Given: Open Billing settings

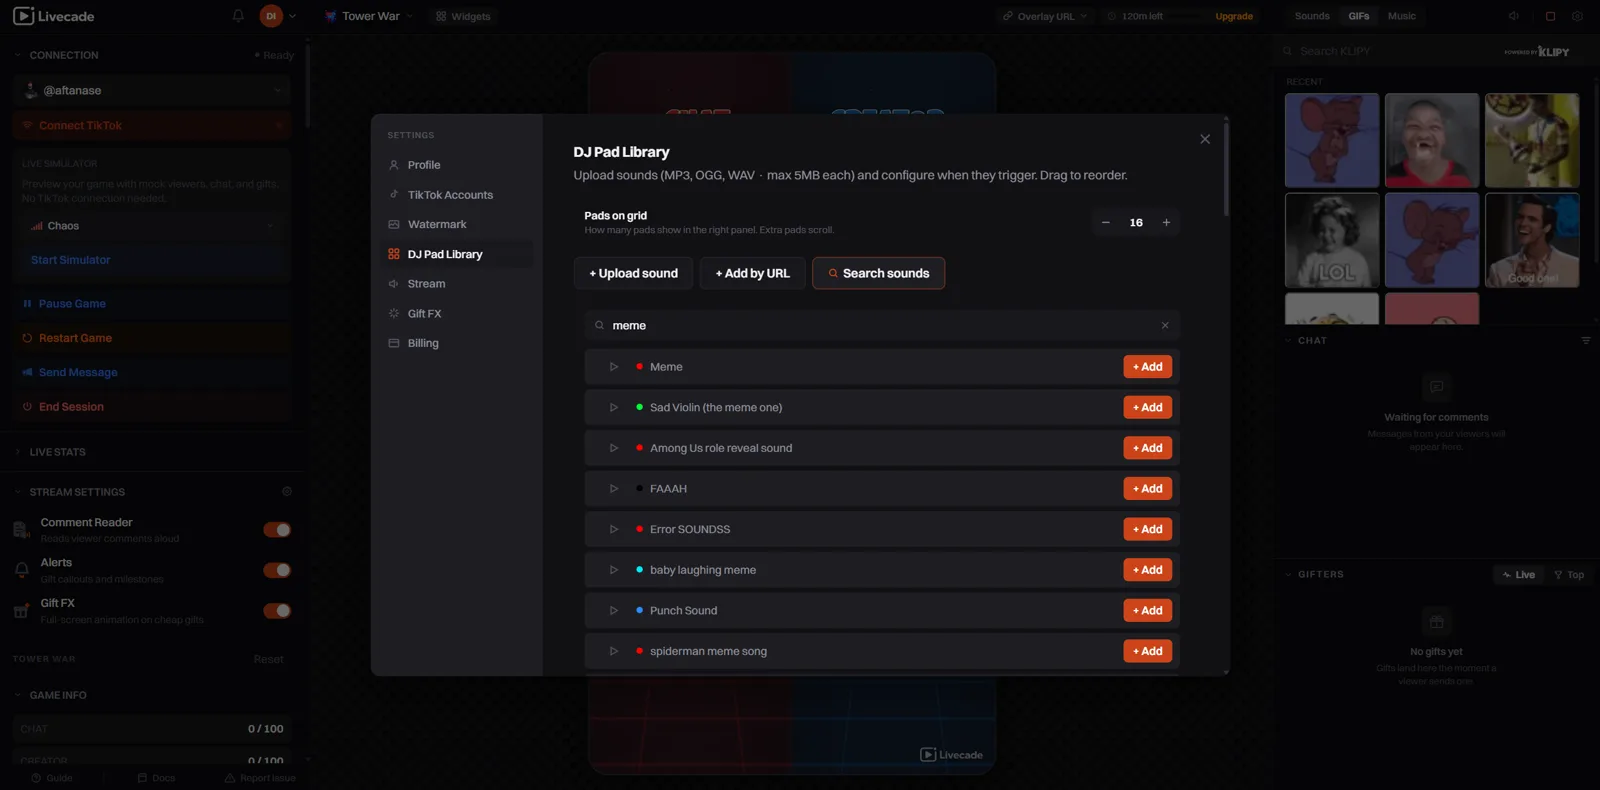Looking at the screenshot, I should (x=458, y=343).
